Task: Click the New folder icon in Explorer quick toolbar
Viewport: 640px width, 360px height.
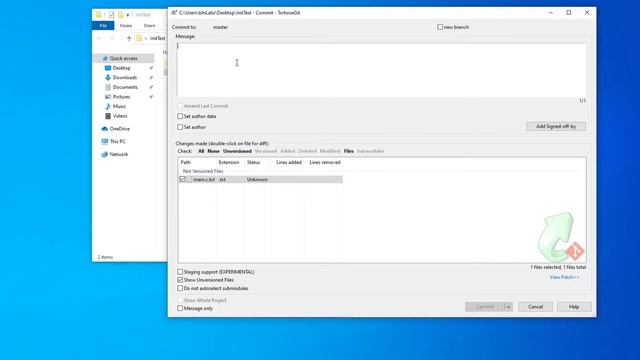Action: coord(120,15)
